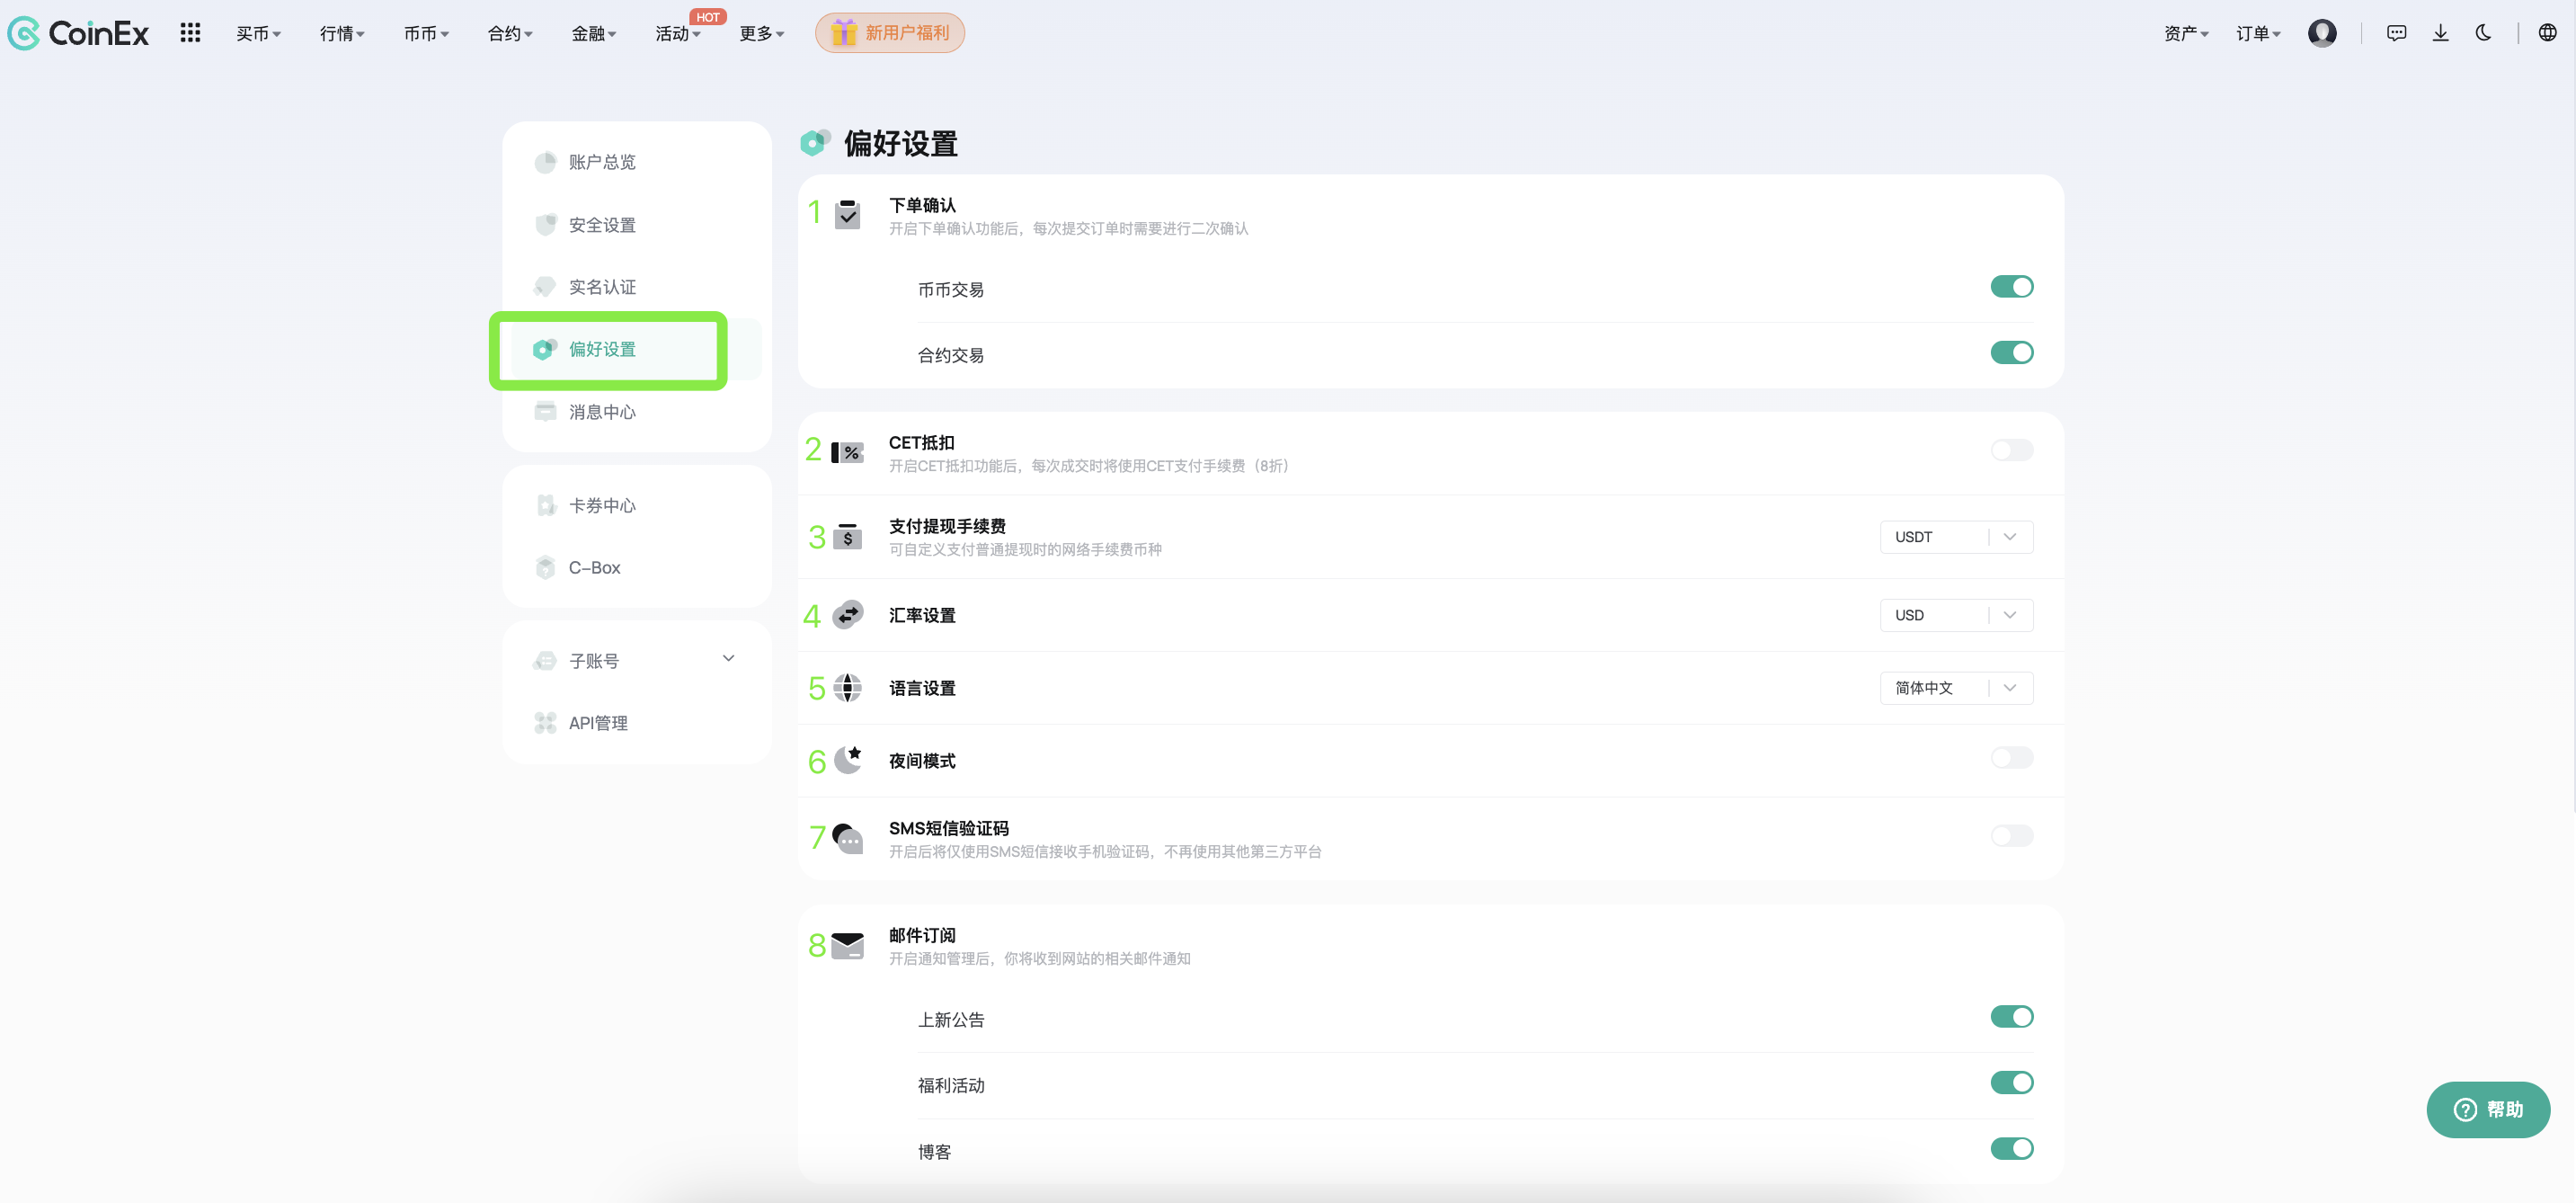Open the apps grid menu icon
Viewport: 2576px width, 1203px height.
pos(190,33)
